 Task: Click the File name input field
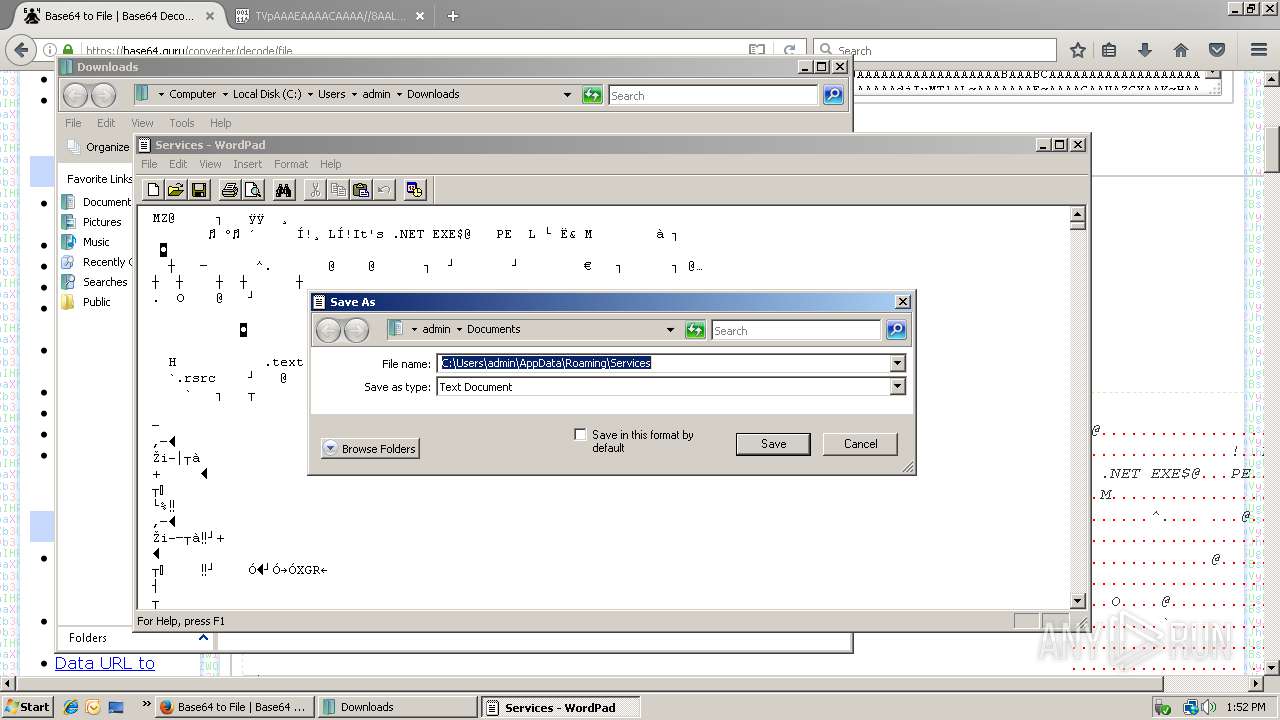(x=664, y=363)
